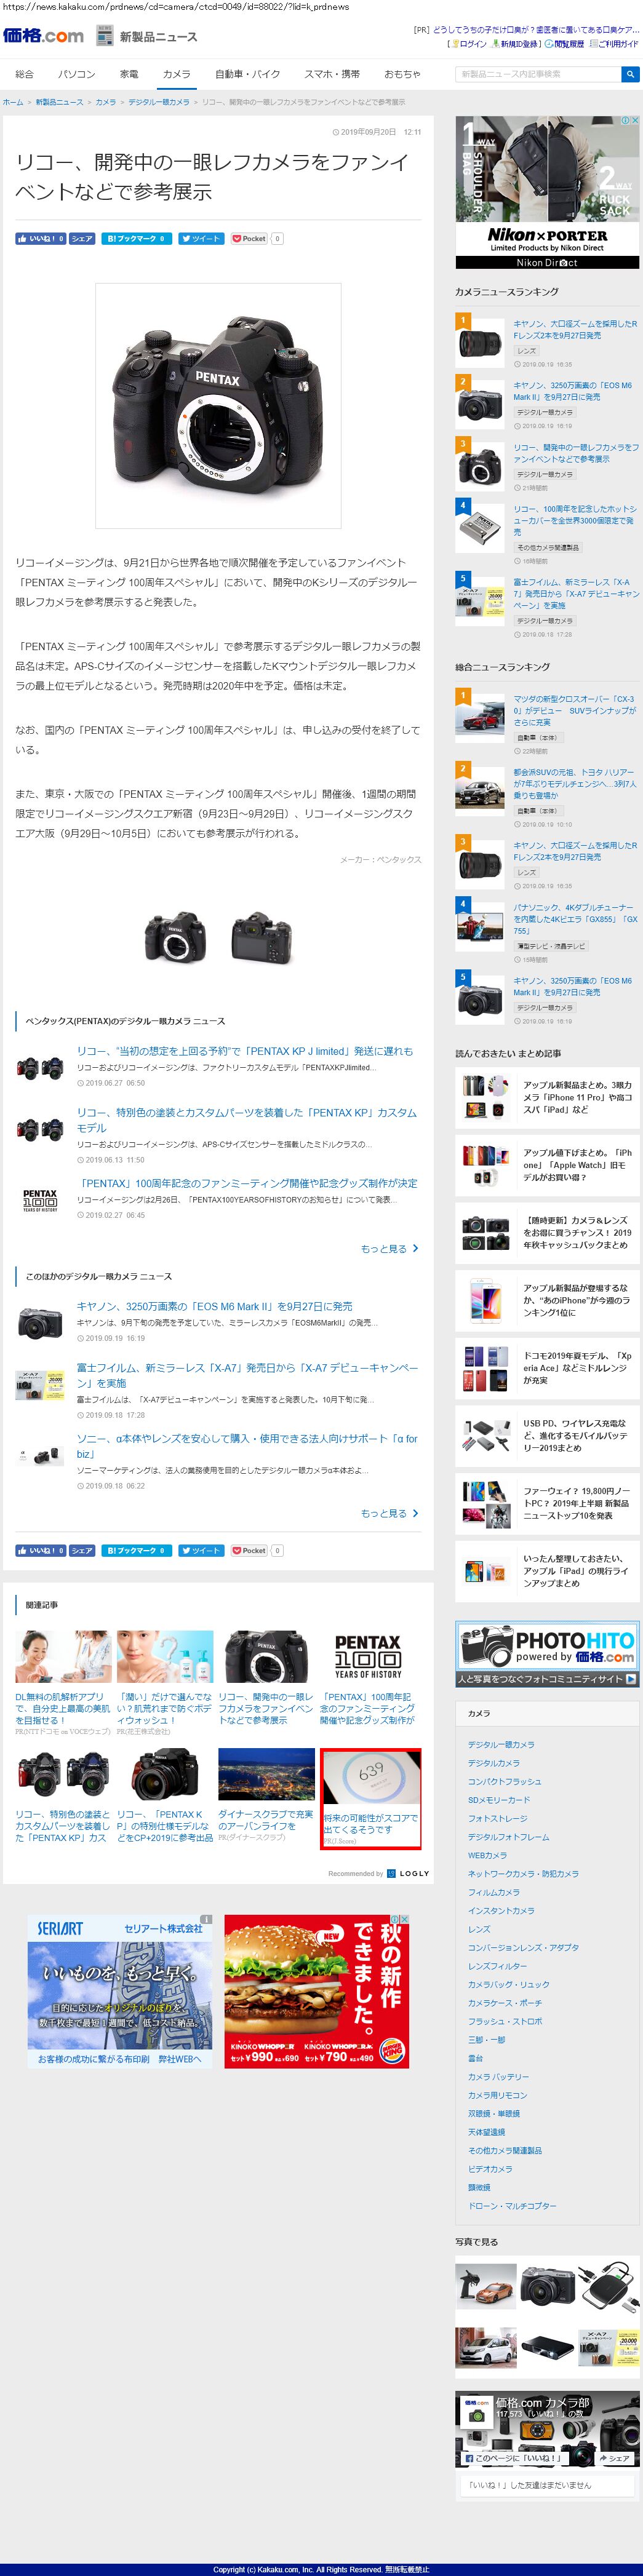The height and width of the screenshot is (2576, 643).
Task: Click the bottom Hatena B!ブックマーク button
Action: pos(136,1551)
